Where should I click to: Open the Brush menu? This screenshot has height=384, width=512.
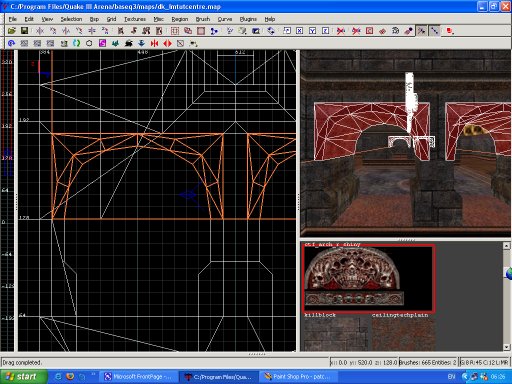[x=203, y=19]
